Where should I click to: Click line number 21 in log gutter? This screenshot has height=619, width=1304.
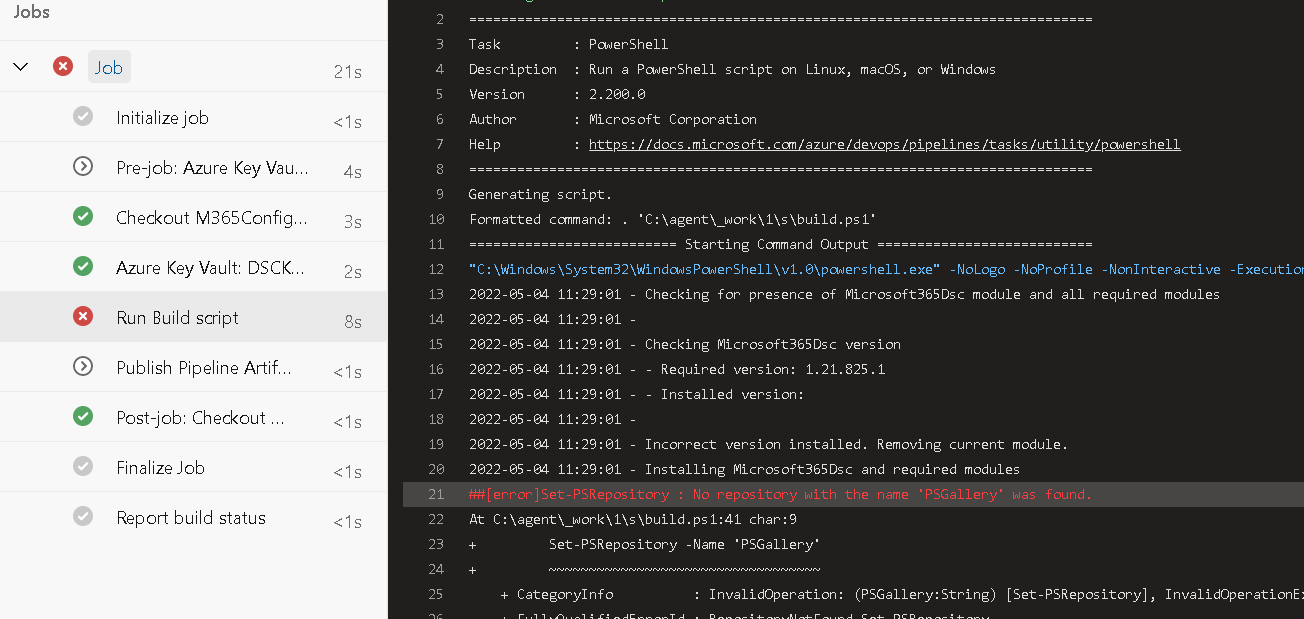[x=435, y=494]
